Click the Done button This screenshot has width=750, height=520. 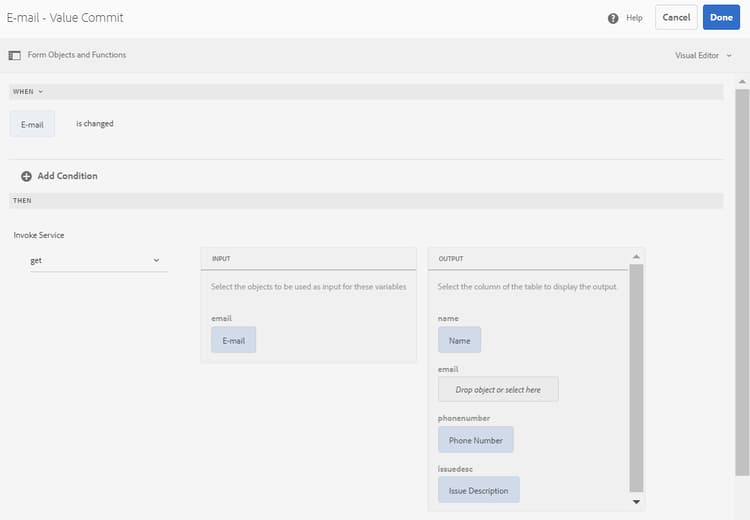[x=721, y=18]
